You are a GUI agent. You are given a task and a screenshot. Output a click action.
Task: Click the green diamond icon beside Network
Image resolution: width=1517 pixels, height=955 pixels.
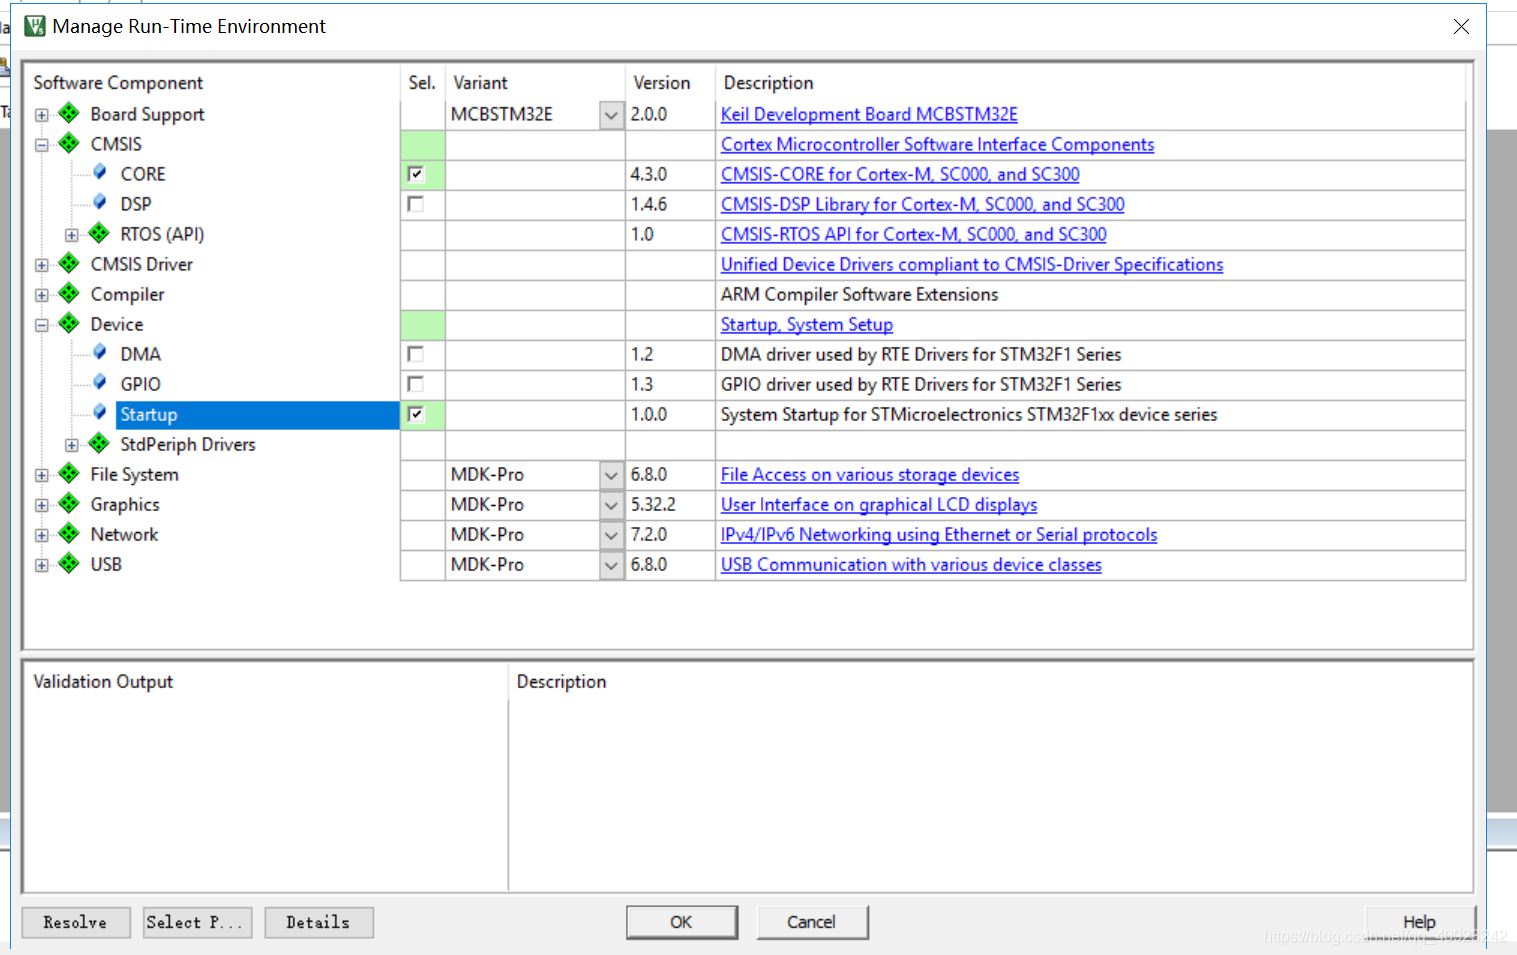(x=69, y=533)
